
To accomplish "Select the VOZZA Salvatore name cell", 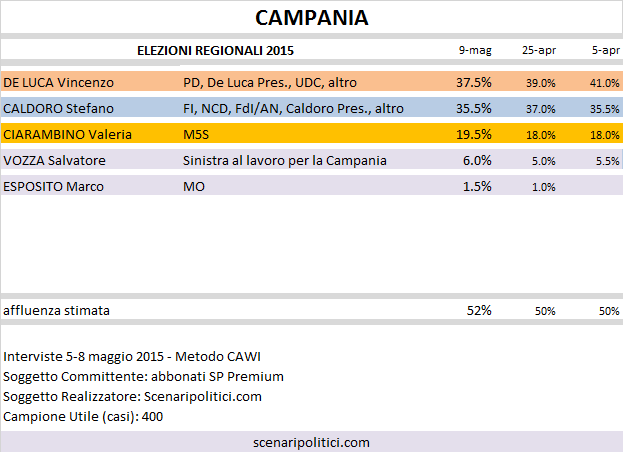I will [x=54, y=160].
